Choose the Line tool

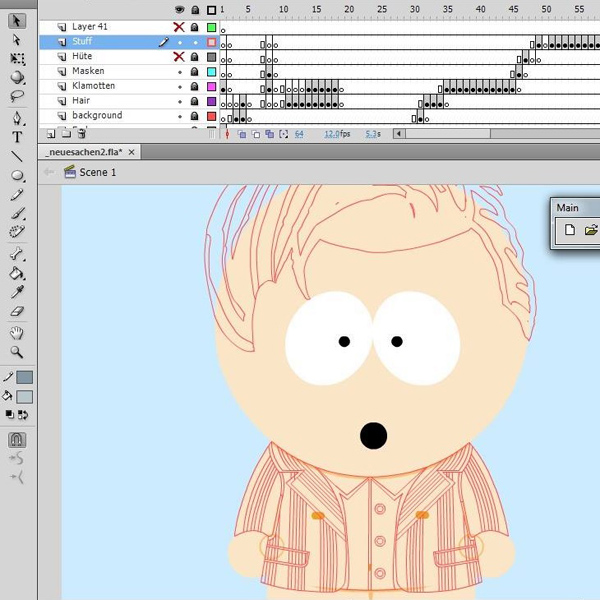click(x=17, y=156)
